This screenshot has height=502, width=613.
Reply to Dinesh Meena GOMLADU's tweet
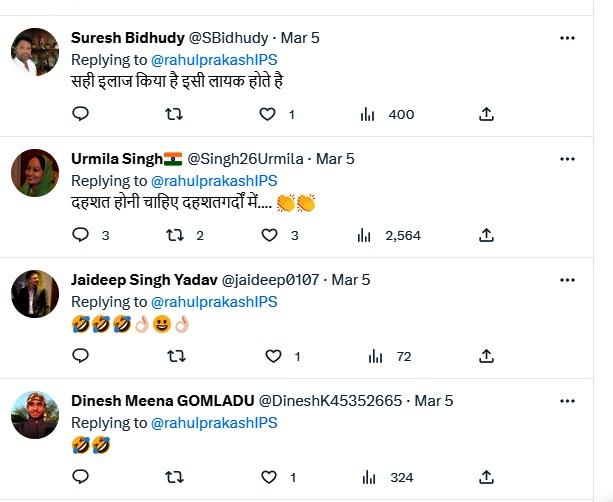pos(81,477)
